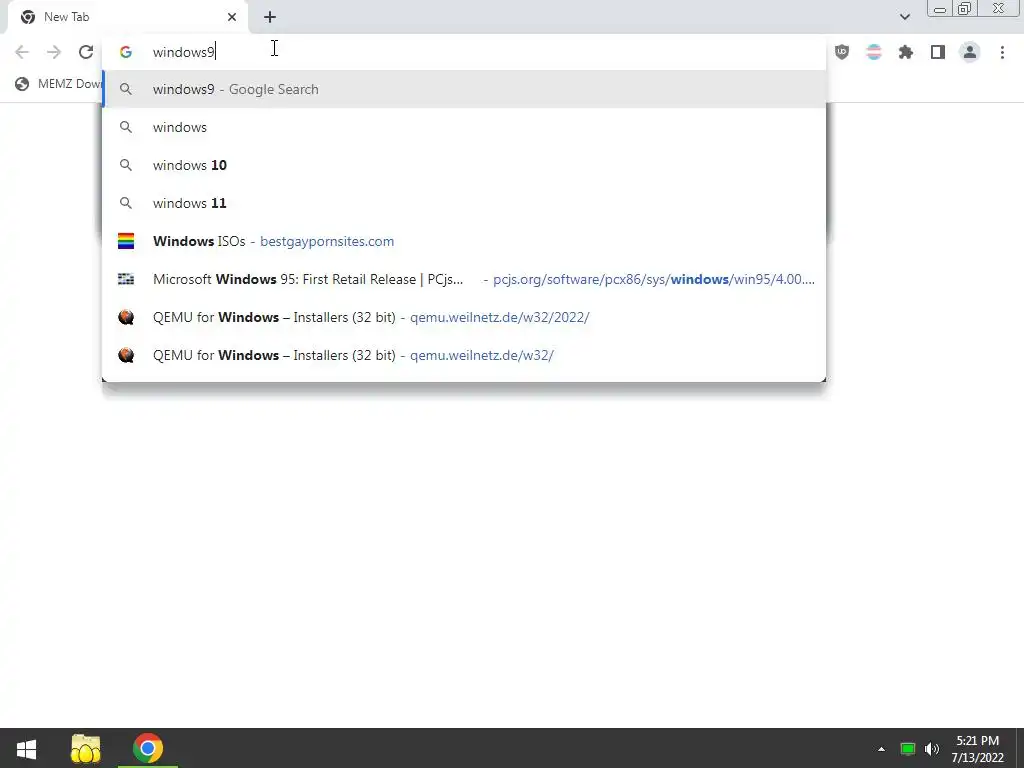
Task: Click the Chrome taskbar icon
Action: (x=148, y=748)
